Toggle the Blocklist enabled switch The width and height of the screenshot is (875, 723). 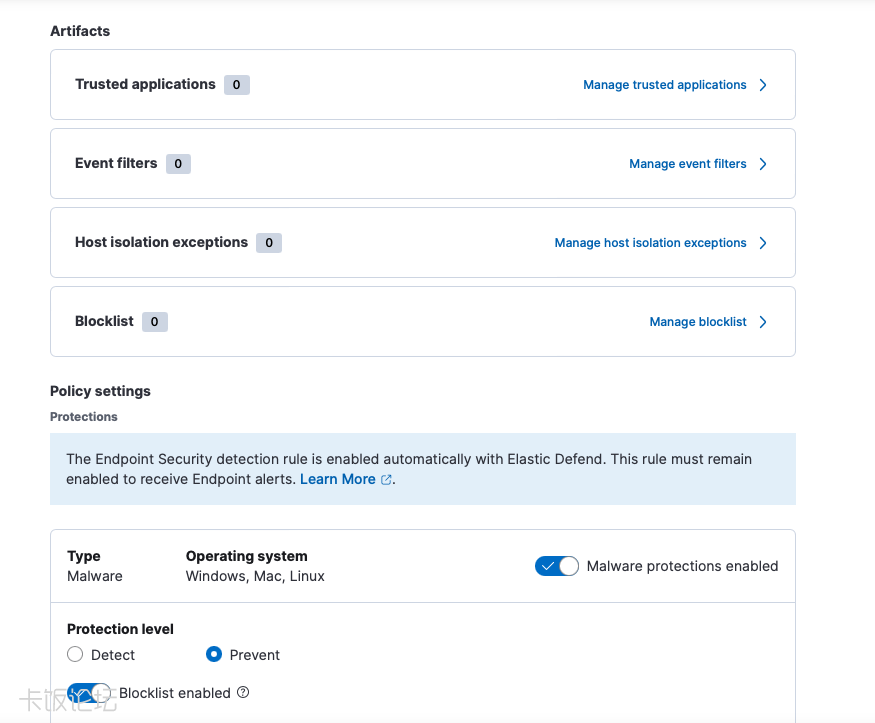89,693
